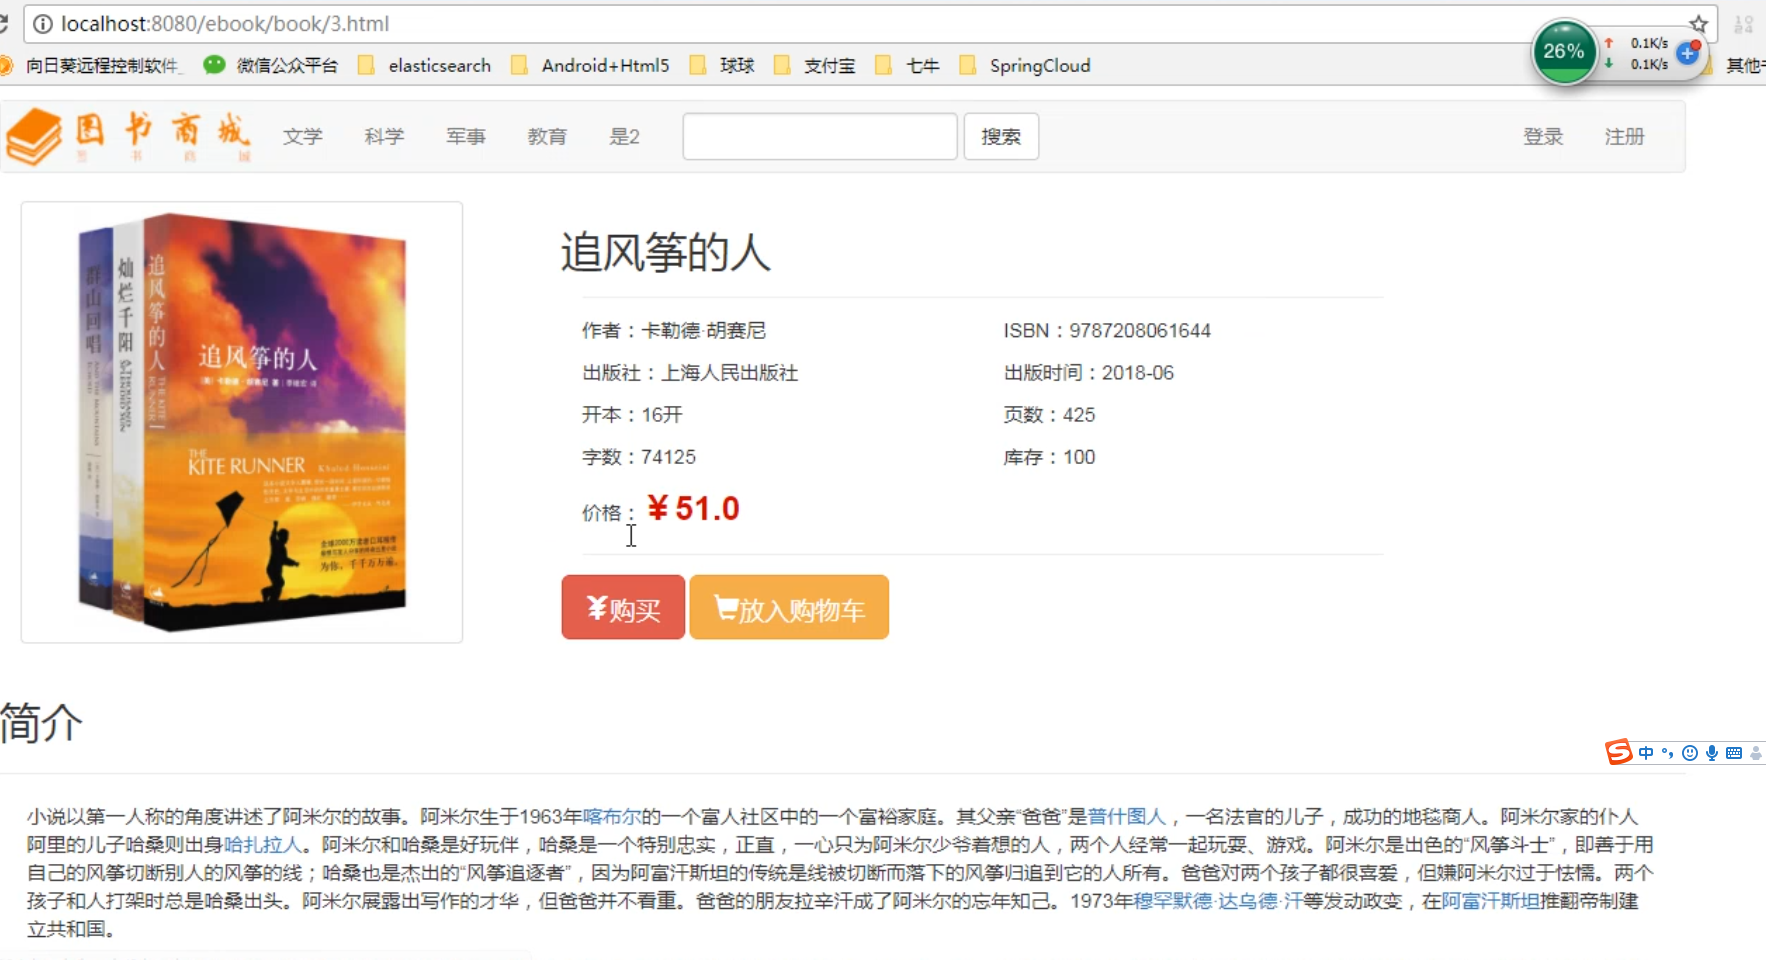Click the Sogou input method S icon
Screen dimensions: 1766x960
[1619, 752]
